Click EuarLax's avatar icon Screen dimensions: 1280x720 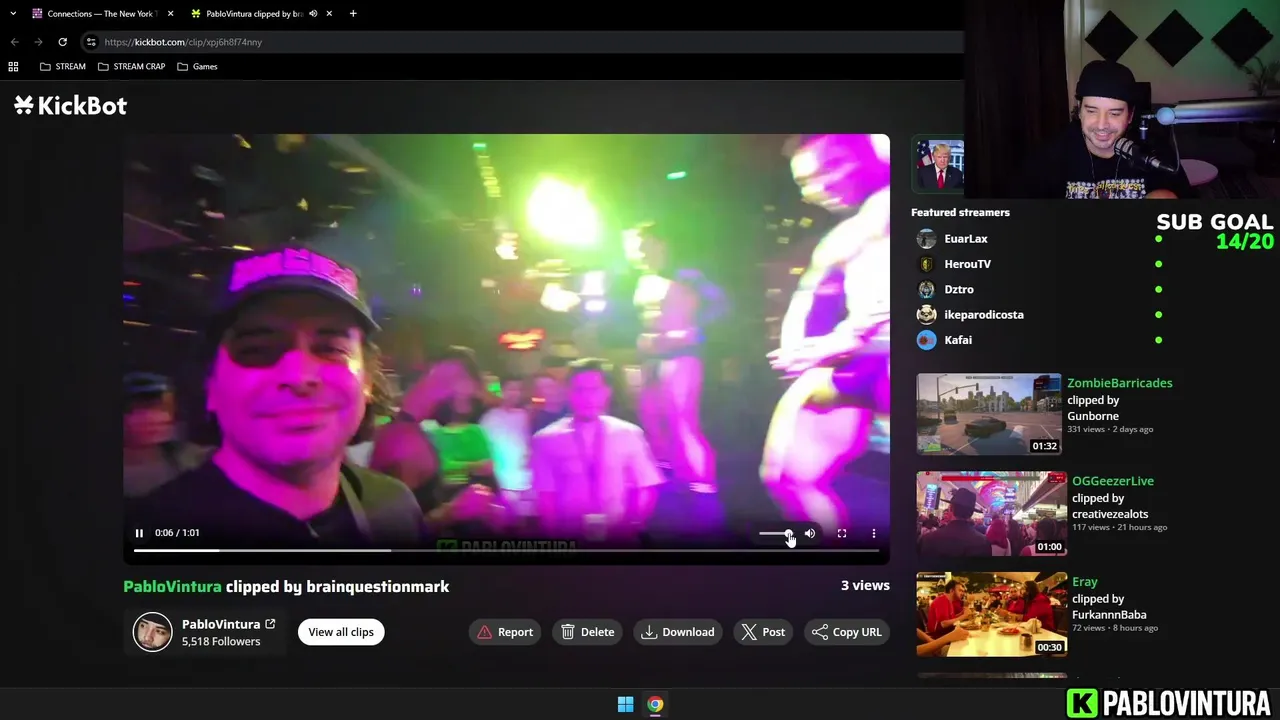(927, 239)
